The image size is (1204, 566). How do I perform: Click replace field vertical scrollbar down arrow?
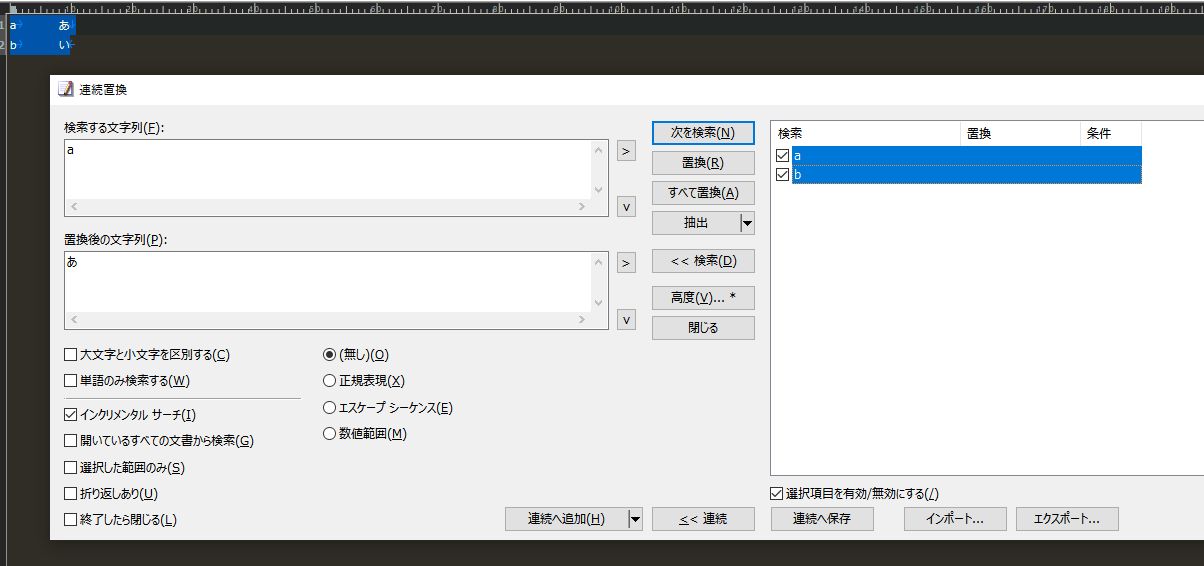tap(599, 302)
